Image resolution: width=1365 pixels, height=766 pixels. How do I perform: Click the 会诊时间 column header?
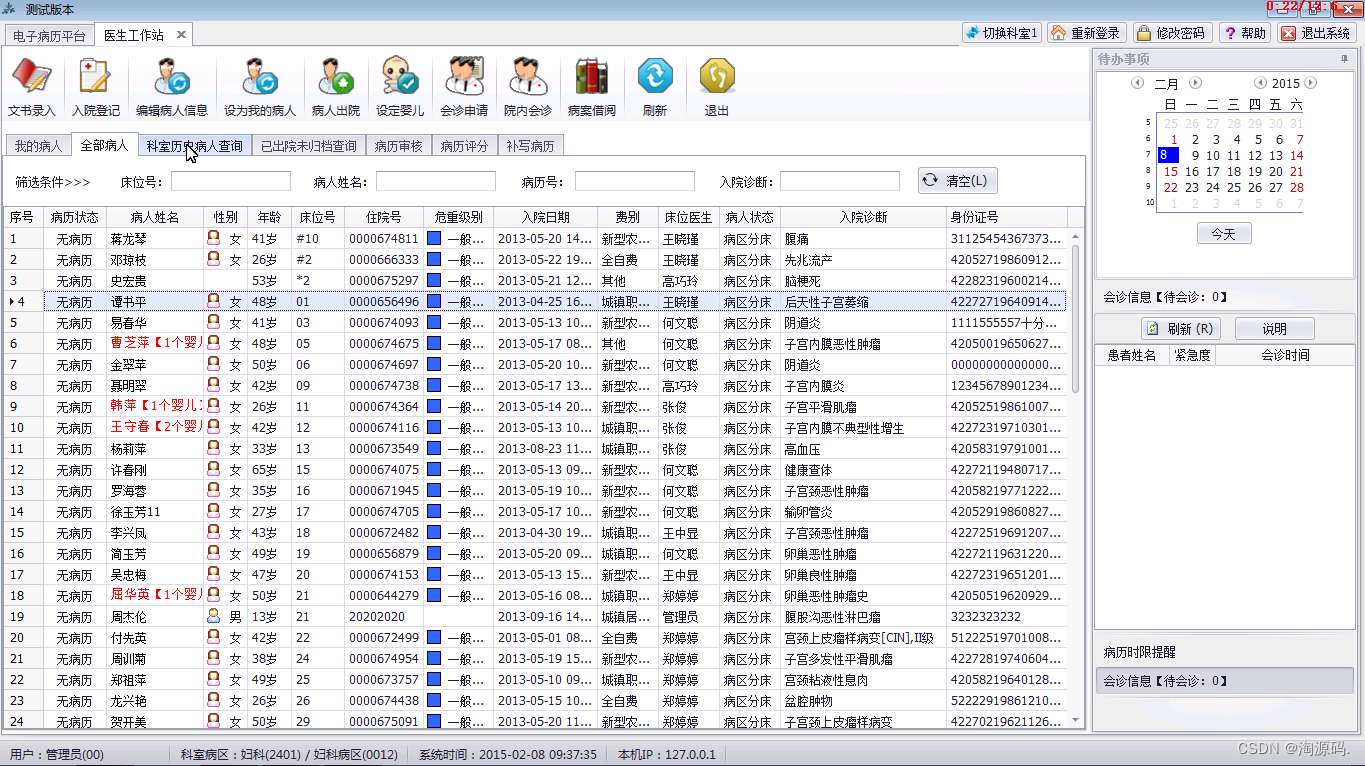tap(1285, 355)
